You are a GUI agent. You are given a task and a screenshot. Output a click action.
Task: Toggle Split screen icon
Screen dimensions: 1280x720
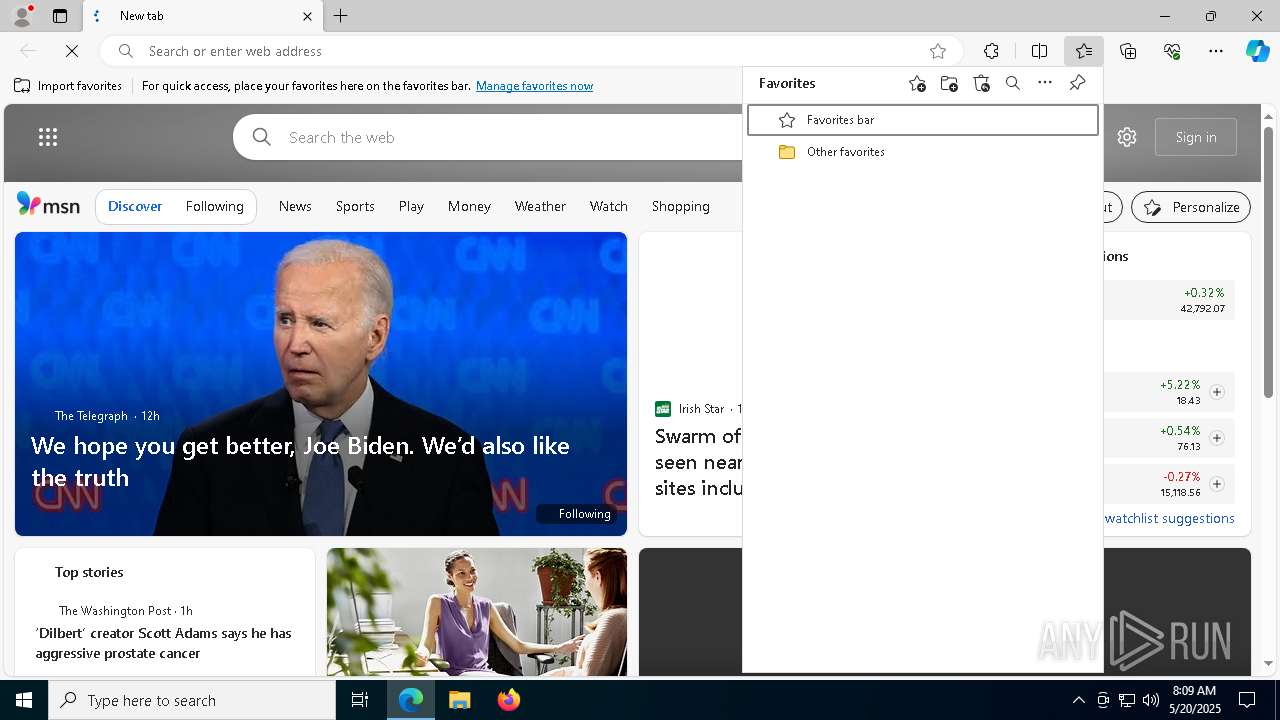1039,51
